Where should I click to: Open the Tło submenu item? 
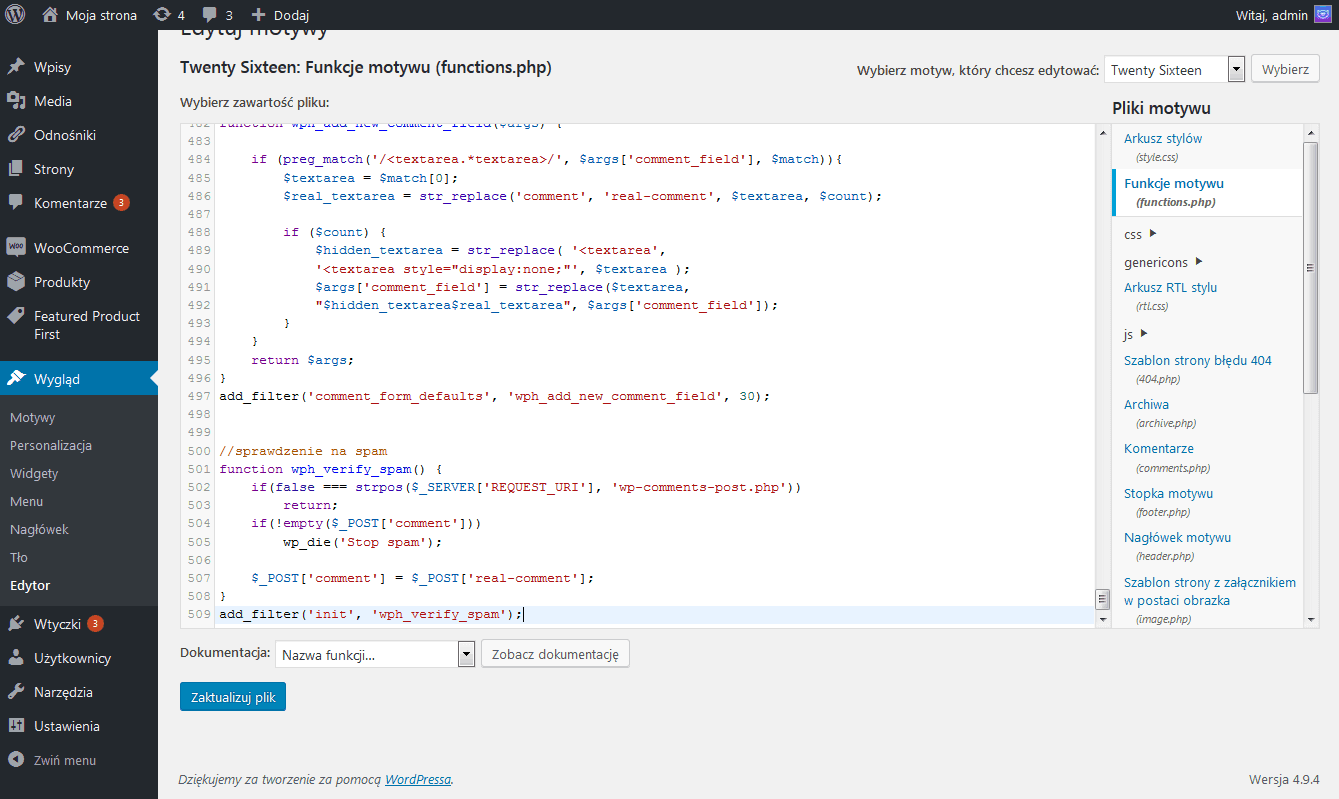(x=19, y=557)
